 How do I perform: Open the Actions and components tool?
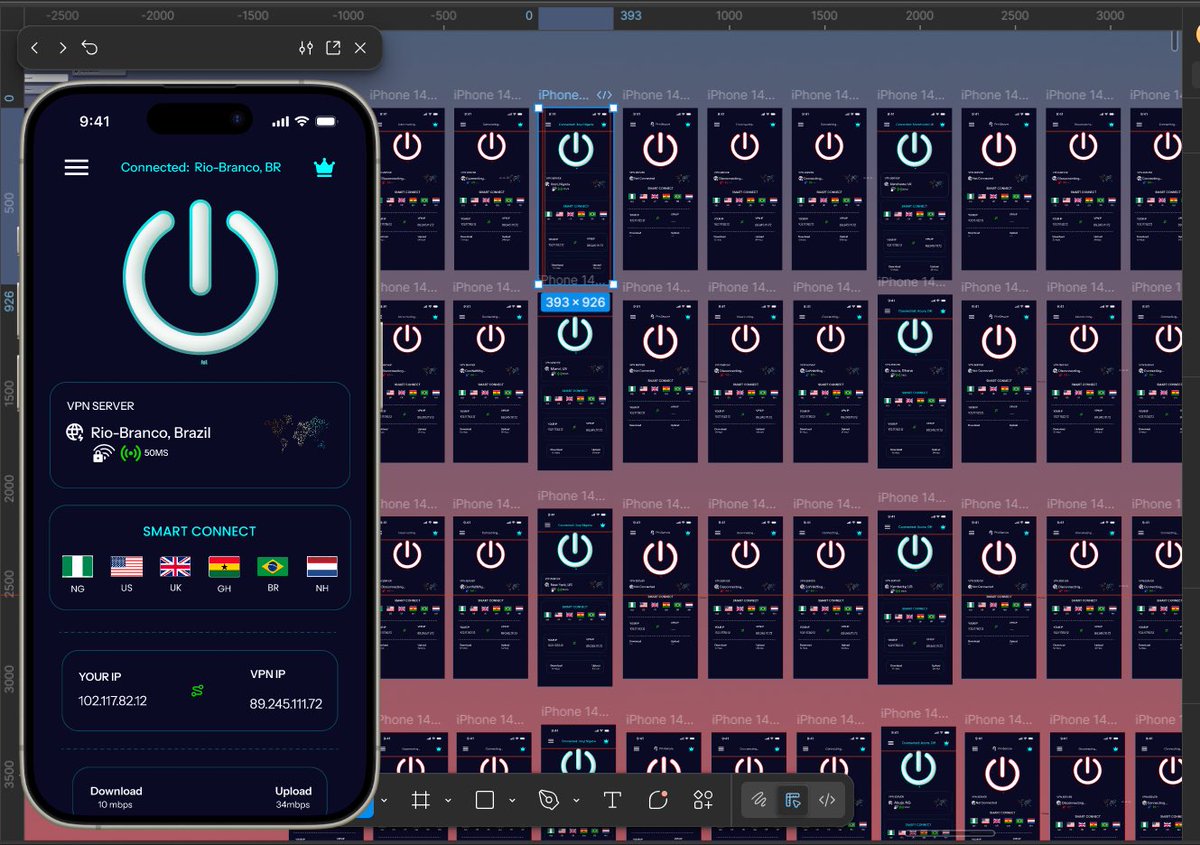(x=703, y=800)
